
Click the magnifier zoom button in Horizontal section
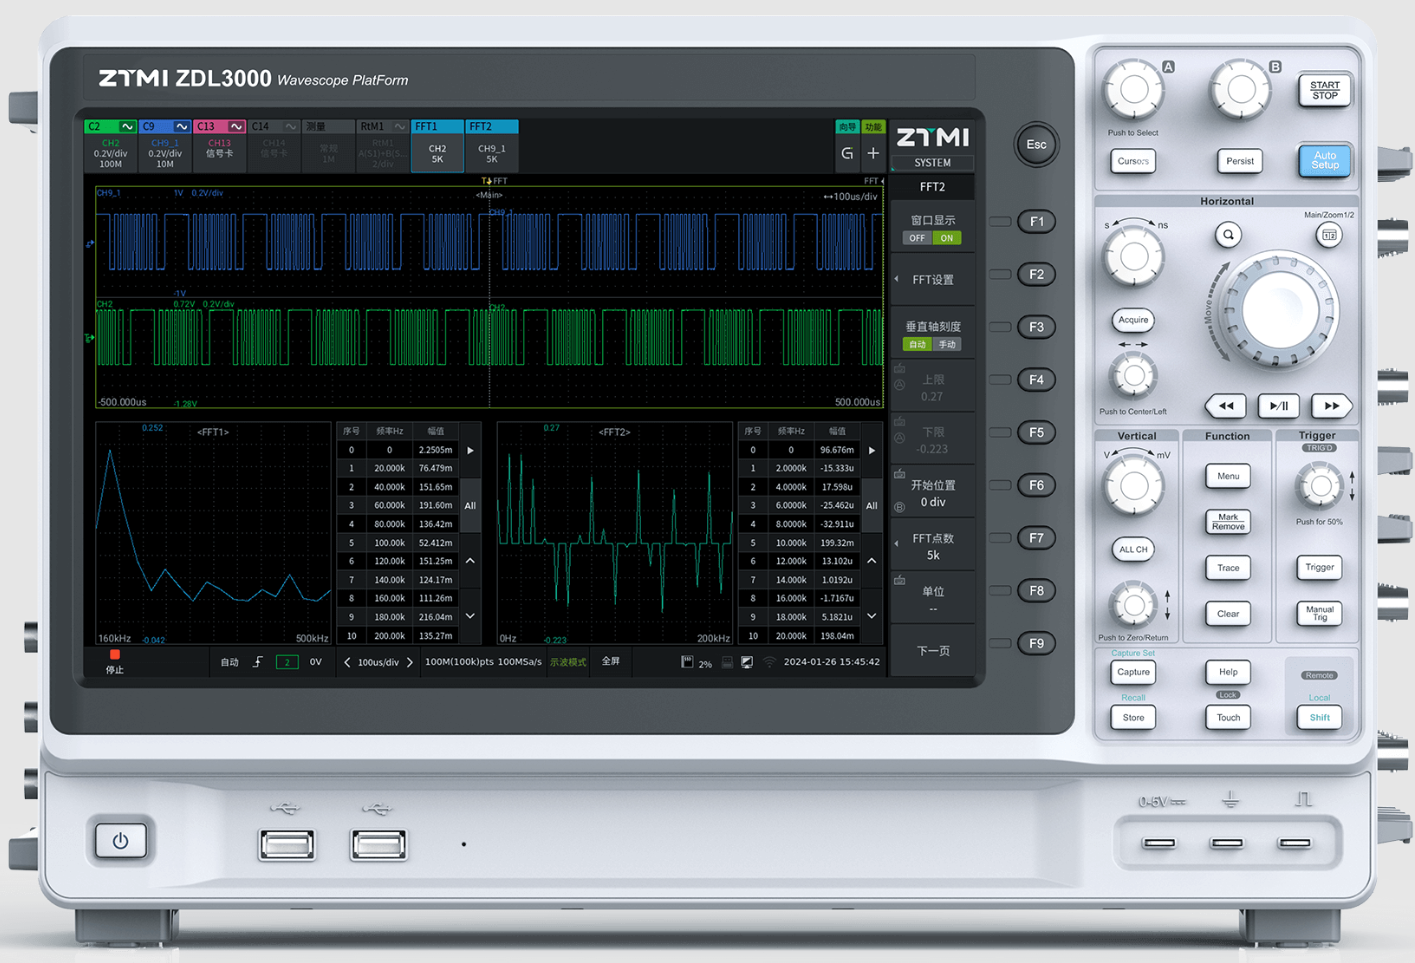pyautogui.click(x=1228, y=235)
